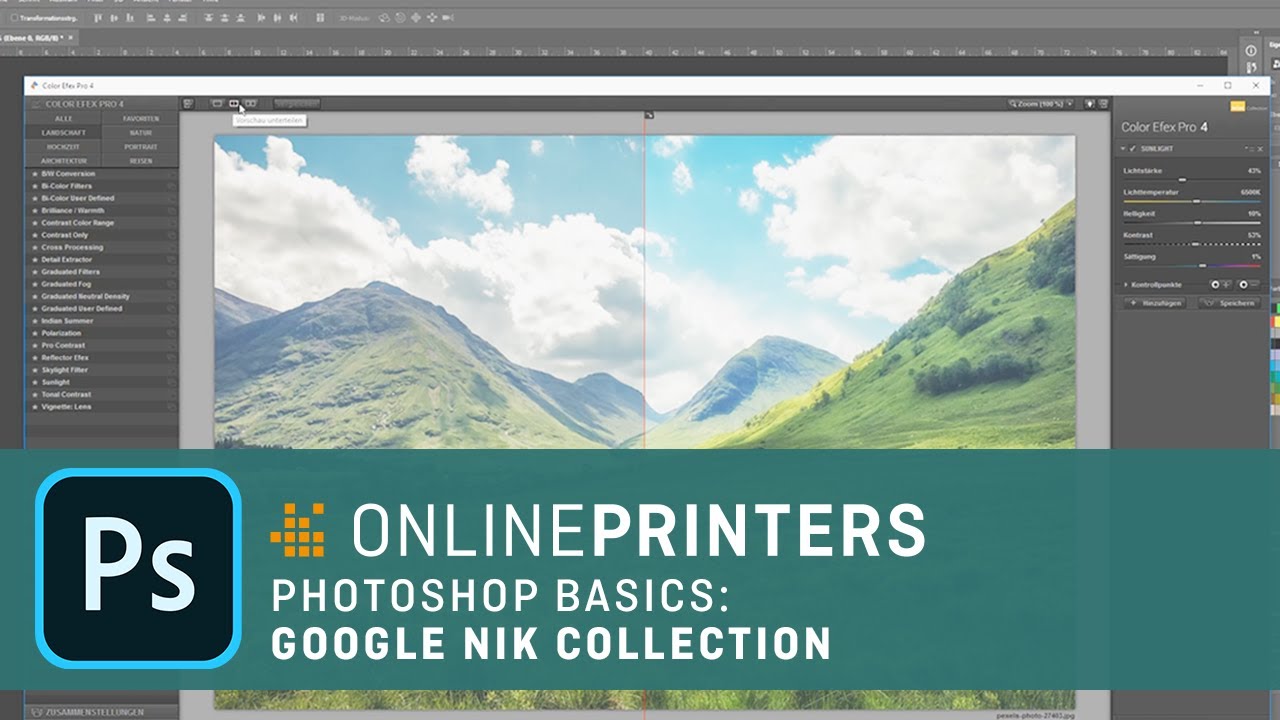
Task: Click the 3D video camera zoom icon
Action: [446, 17]
